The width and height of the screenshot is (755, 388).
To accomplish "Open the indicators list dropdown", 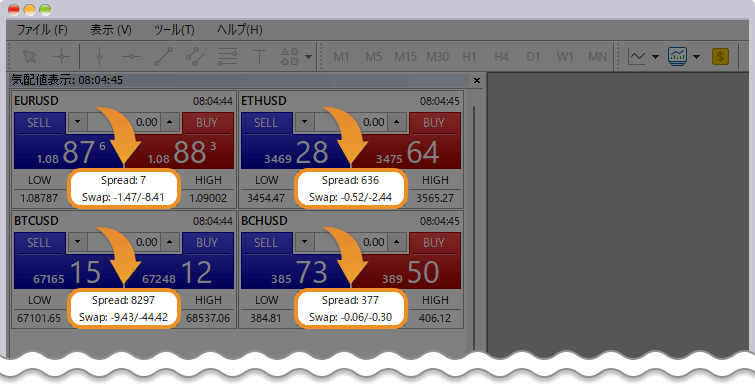I will pyautogui.click(x=696, y=57).
